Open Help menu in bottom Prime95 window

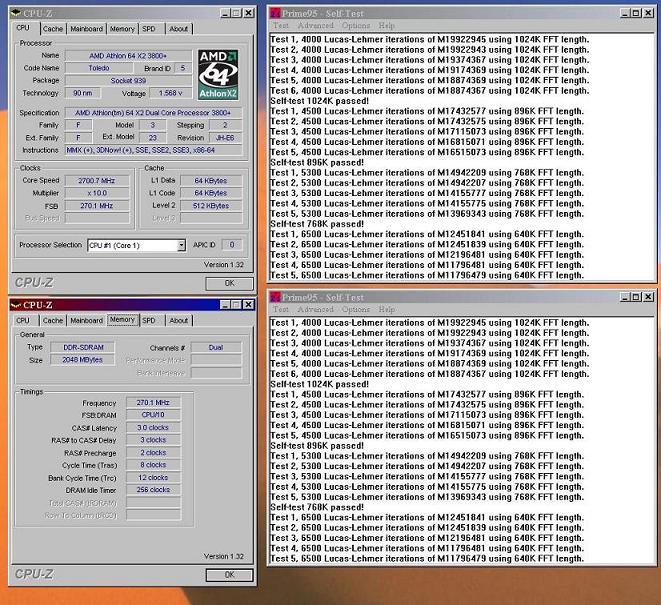point(387,309)
